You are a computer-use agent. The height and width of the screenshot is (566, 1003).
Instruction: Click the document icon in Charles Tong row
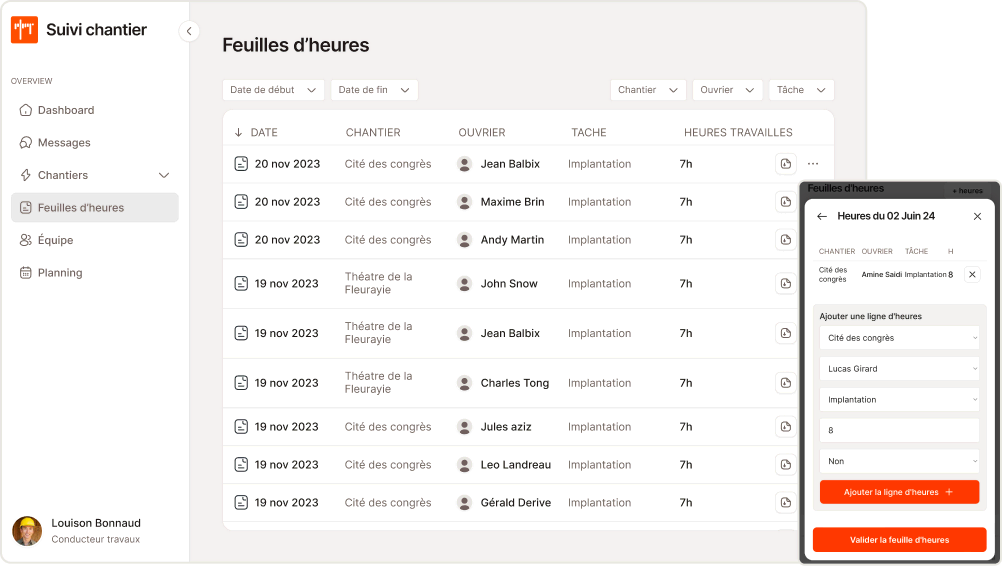click(x=241, y=383)
